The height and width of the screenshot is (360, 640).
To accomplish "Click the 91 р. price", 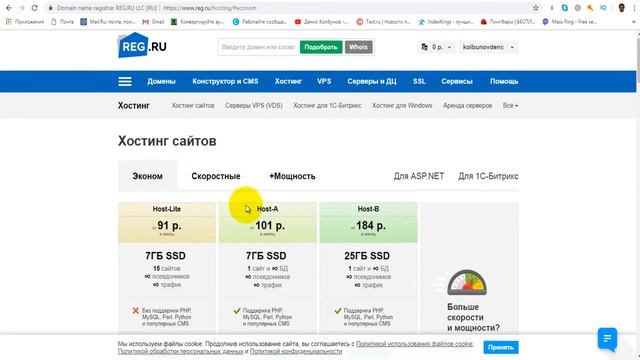I will [169, 225].
